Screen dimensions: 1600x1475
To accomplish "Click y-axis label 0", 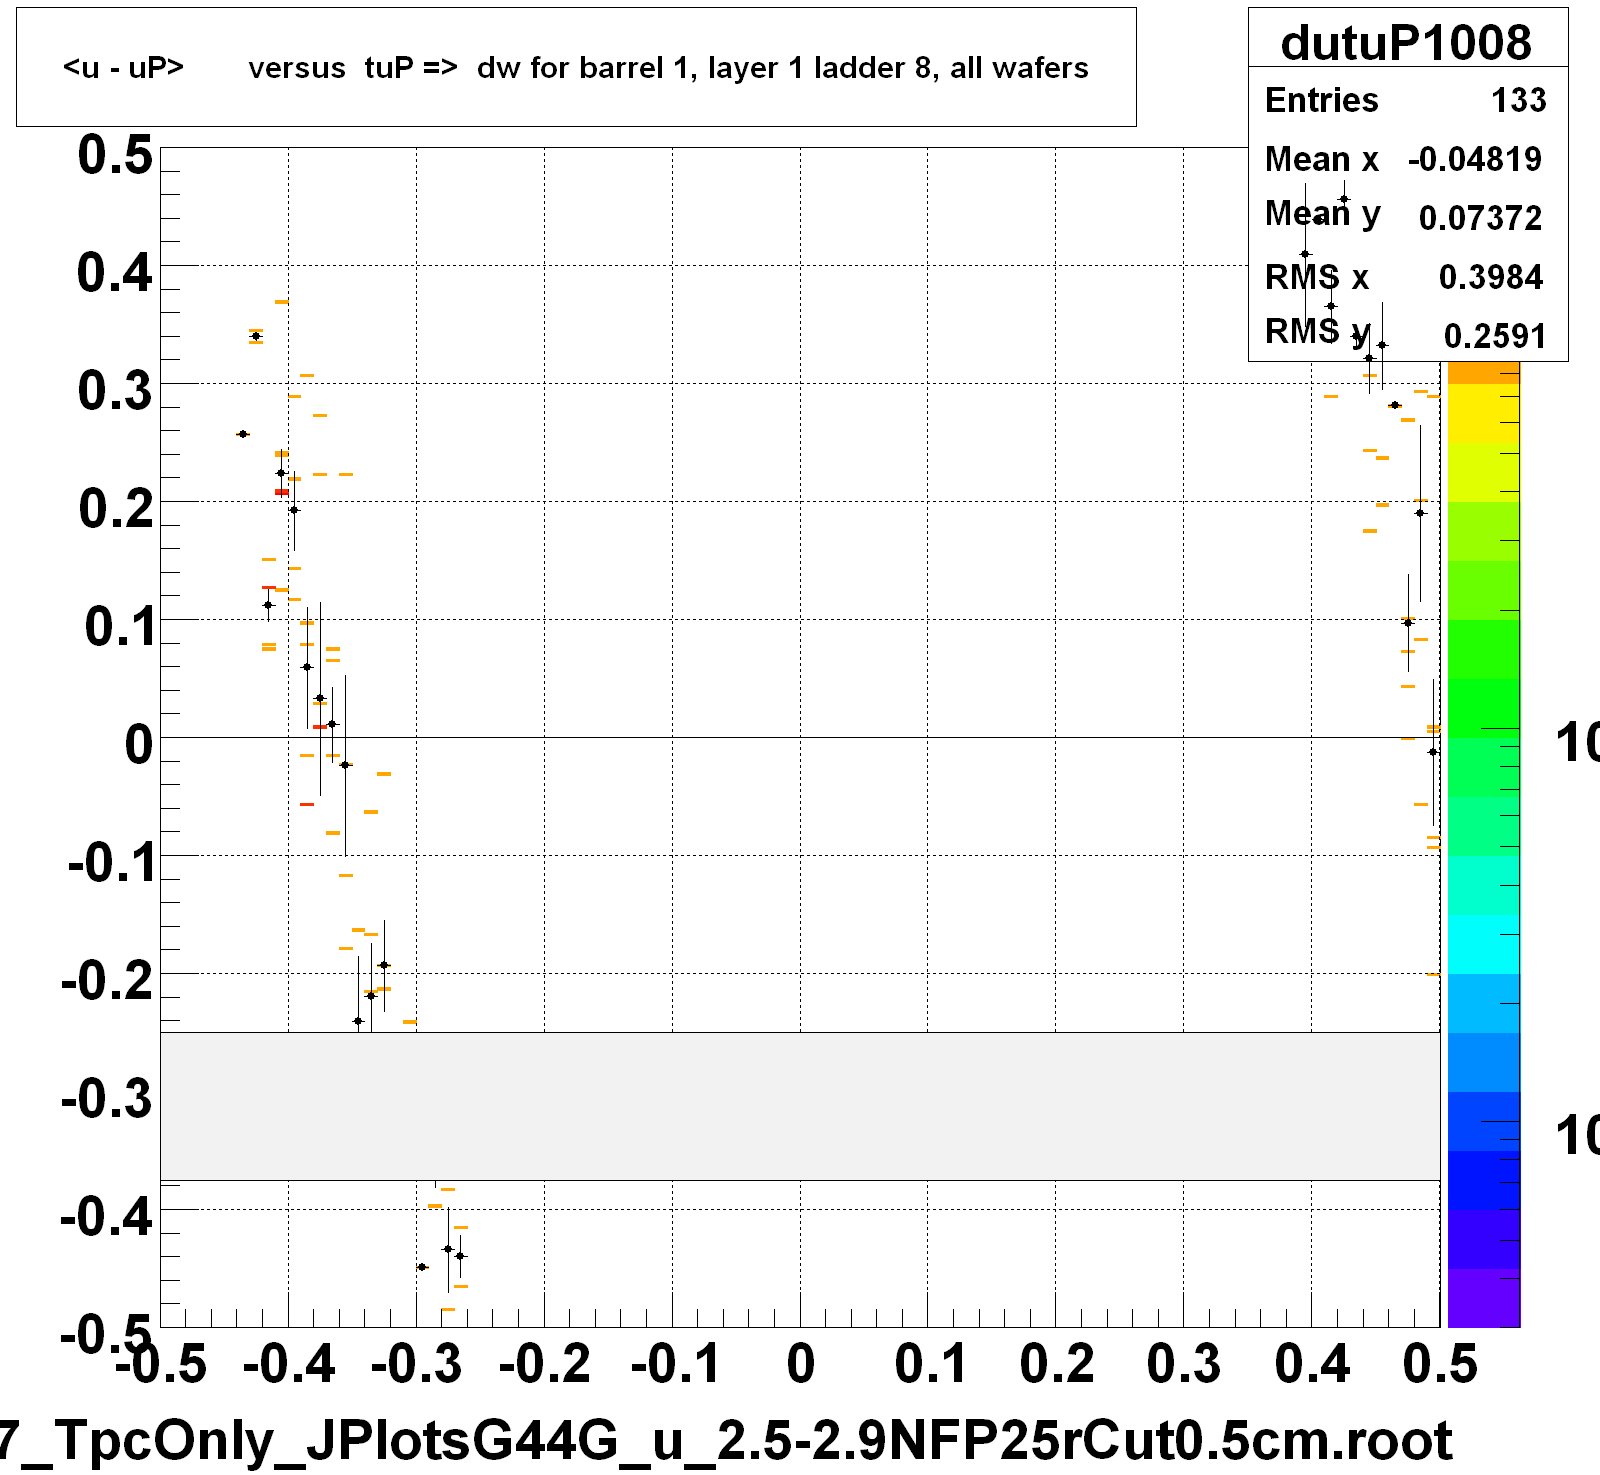I will (139, 744).
